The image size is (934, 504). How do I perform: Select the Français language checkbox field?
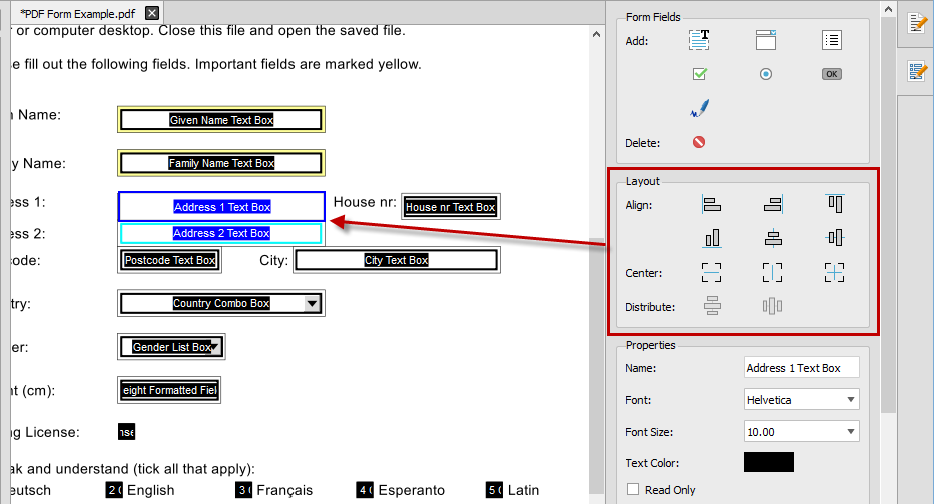click(x=243, y=490)
